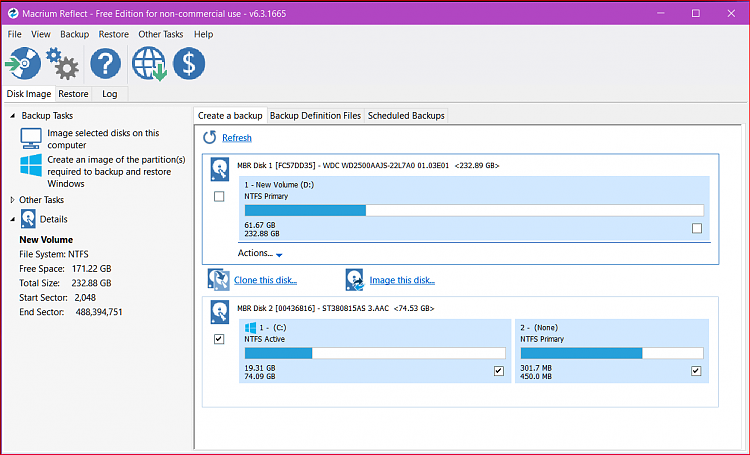Viewport: 750px width, 455px height.
Task: Open the View menu
Action: 41,34
